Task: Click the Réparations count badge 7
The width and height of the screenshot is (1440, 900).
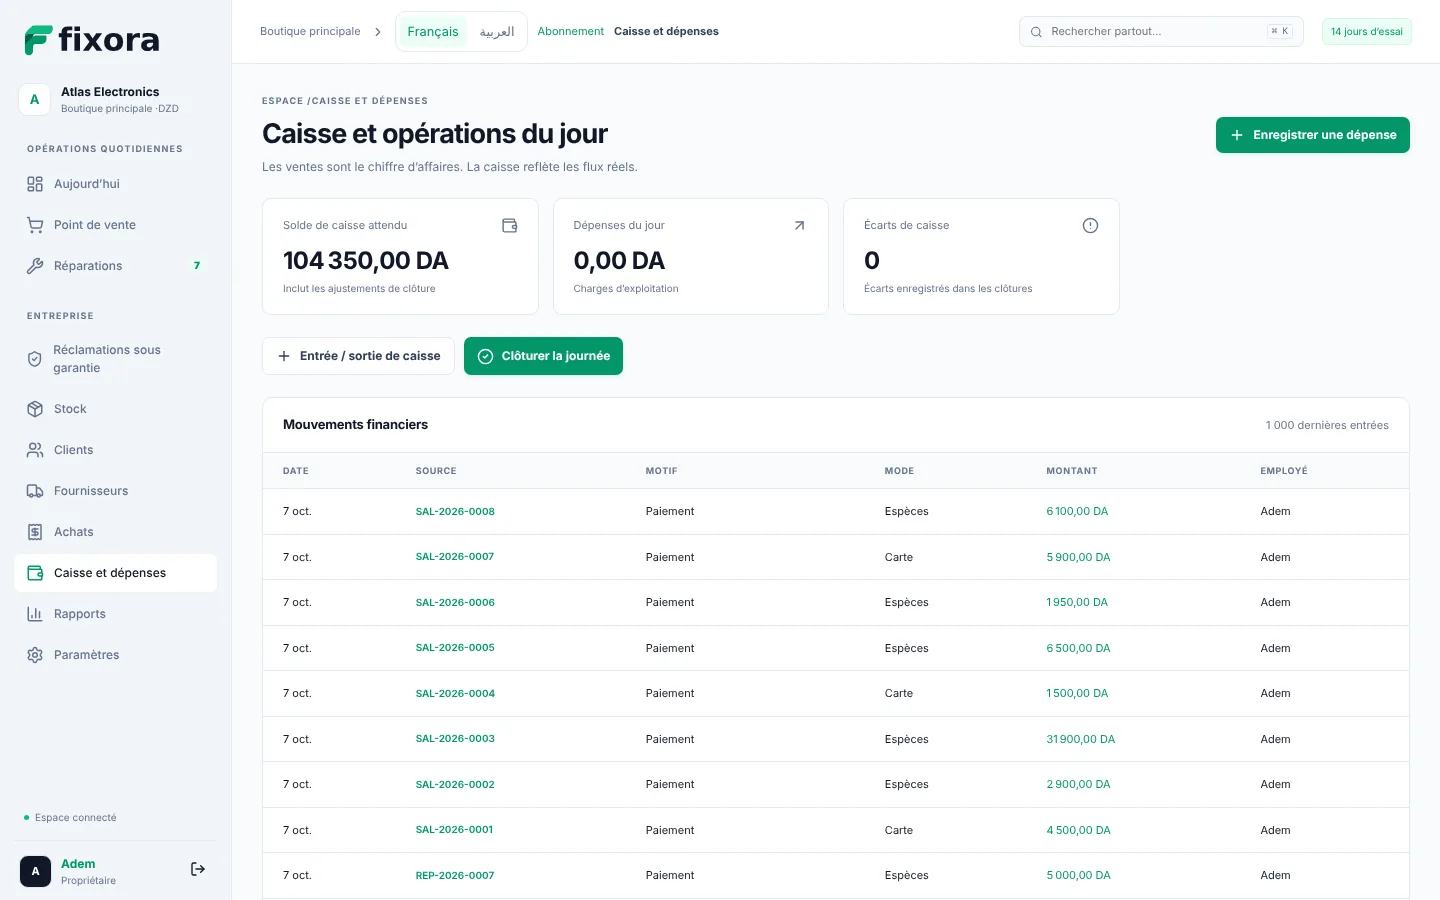Action: click(x=197, y=266)
